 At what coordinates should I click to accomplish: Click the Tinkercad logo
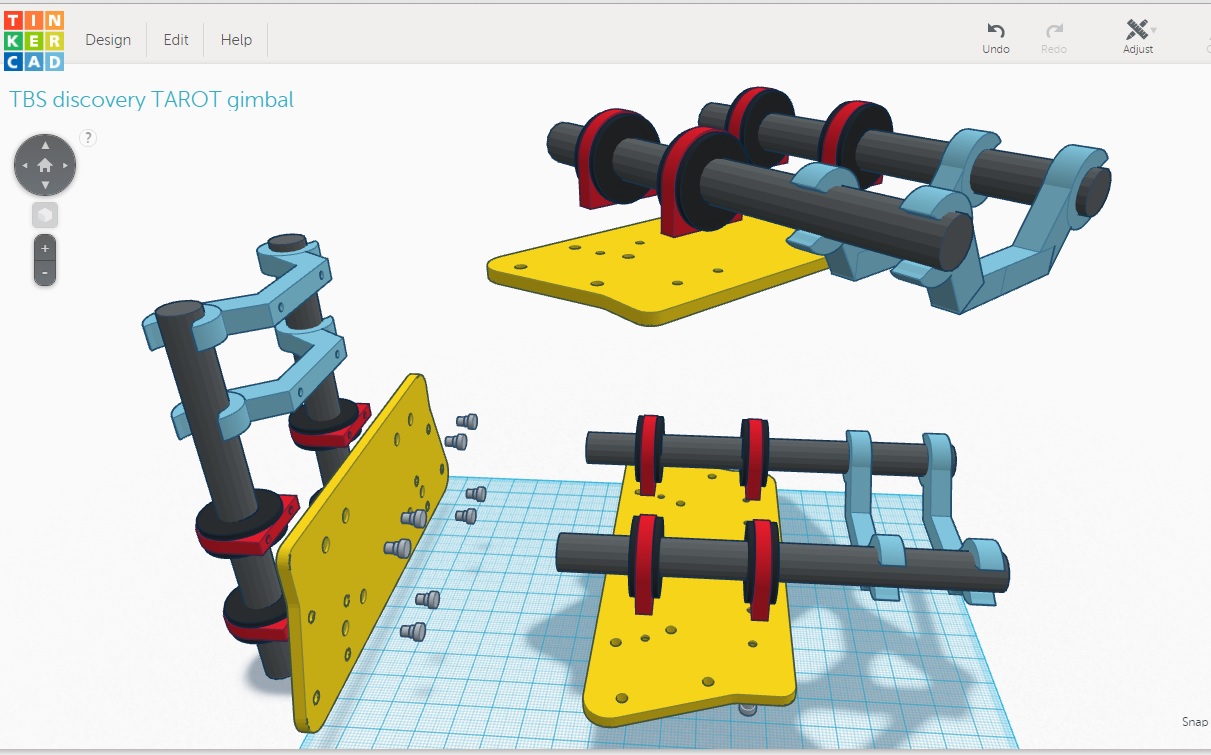click(34, 40)
